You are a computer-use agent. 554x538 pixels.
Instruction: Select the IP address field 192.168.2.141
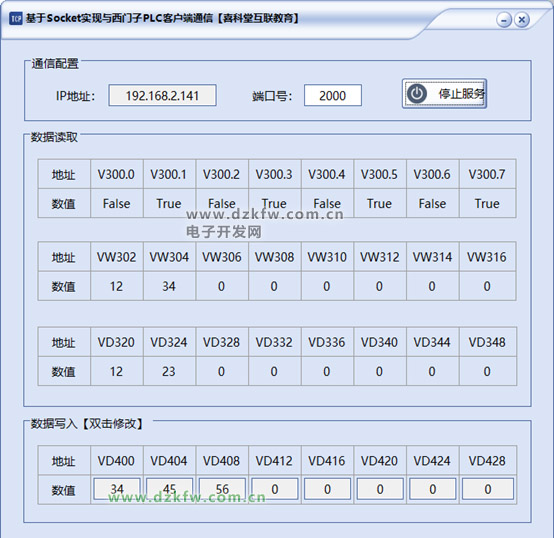point(163,95)
